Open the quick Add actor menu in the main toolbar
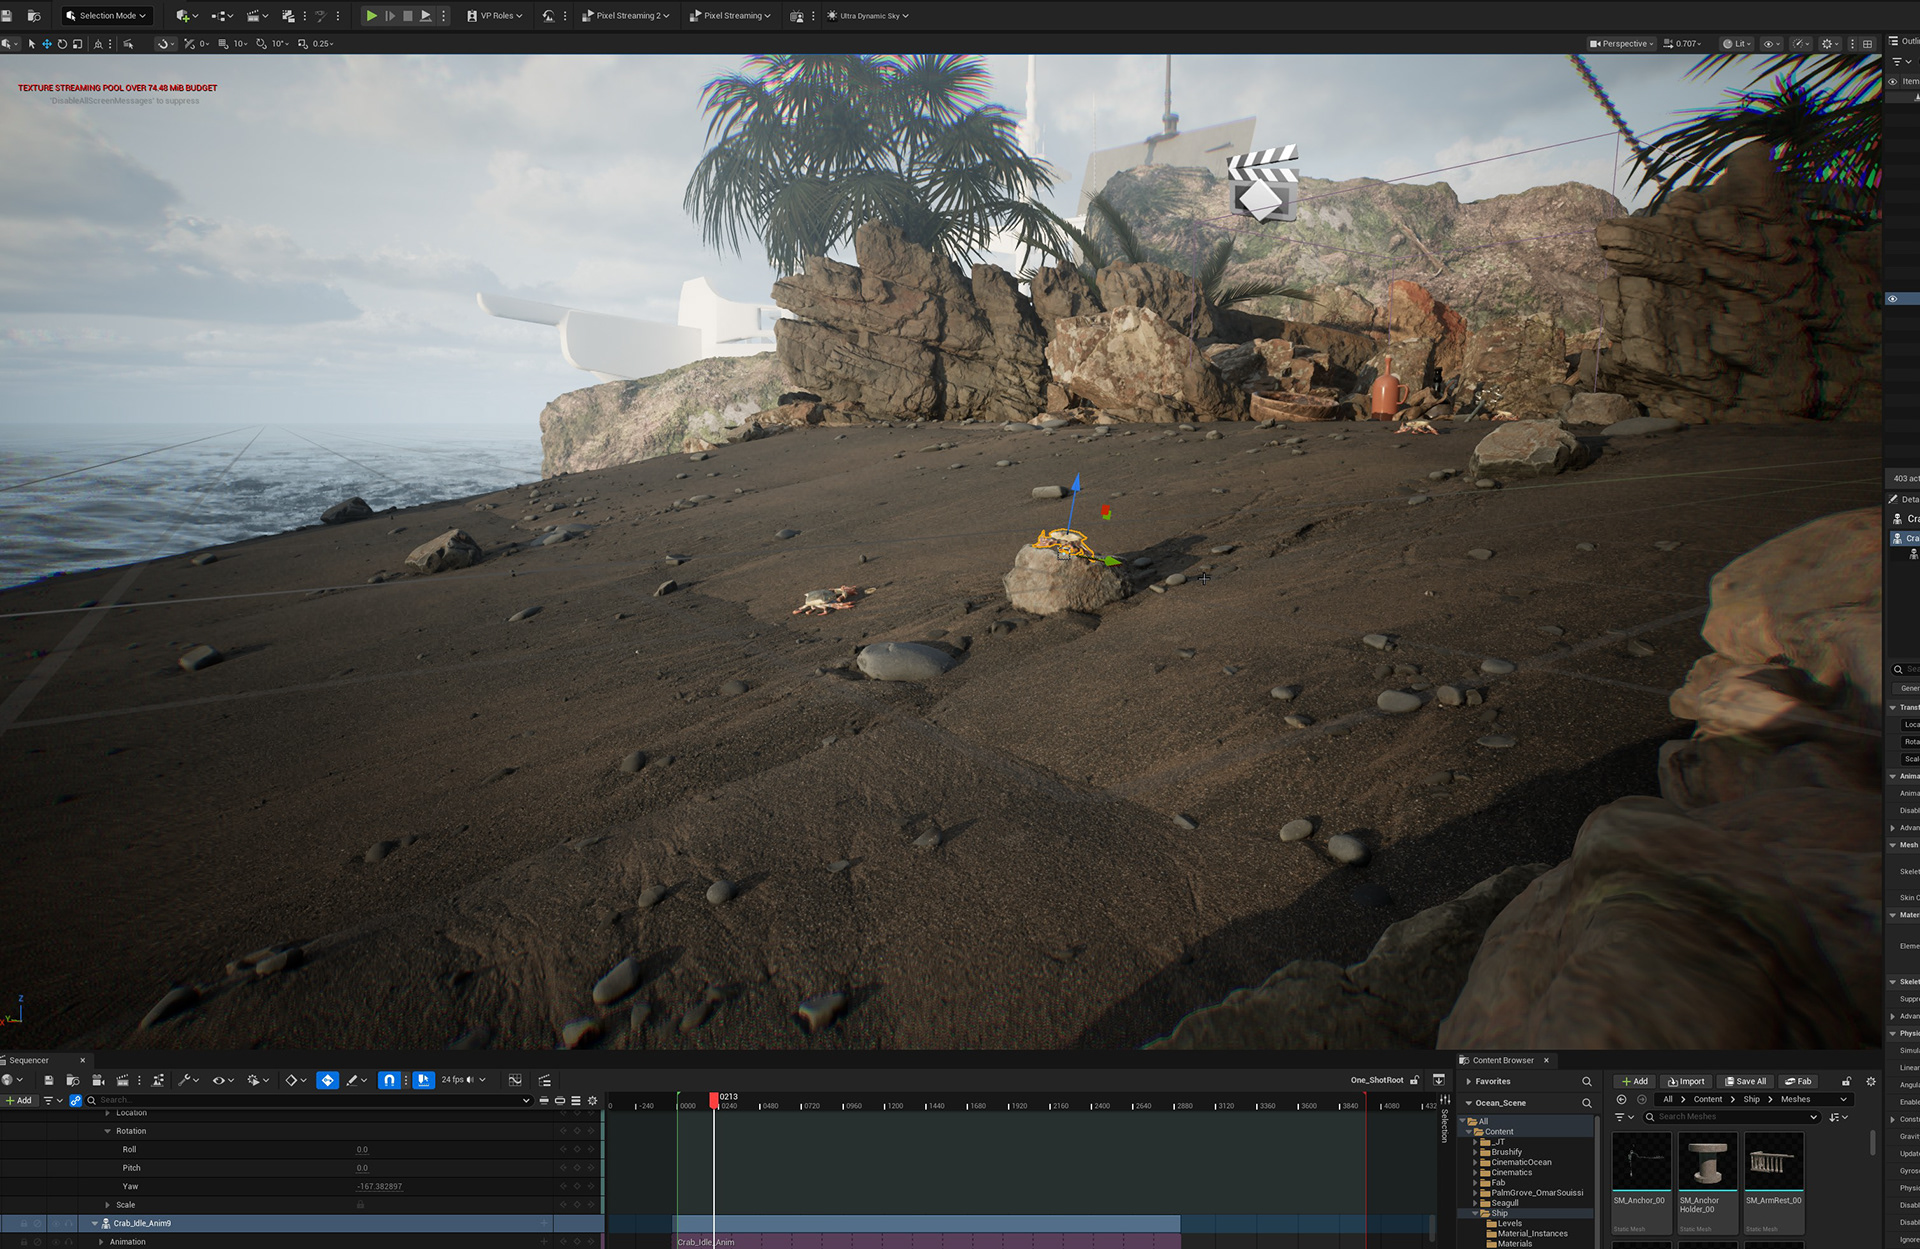 (x=186, y=16)
